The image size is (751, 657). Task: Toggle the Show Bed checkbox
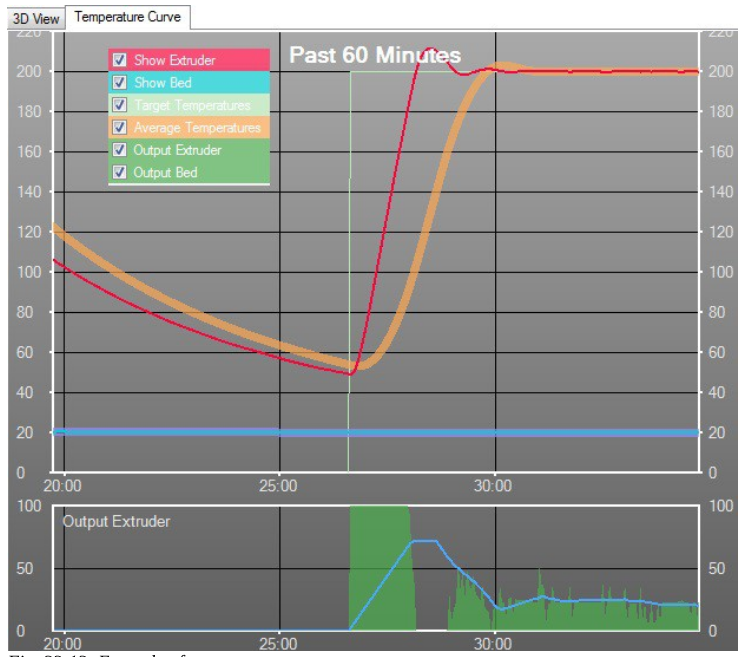point(120,83)
